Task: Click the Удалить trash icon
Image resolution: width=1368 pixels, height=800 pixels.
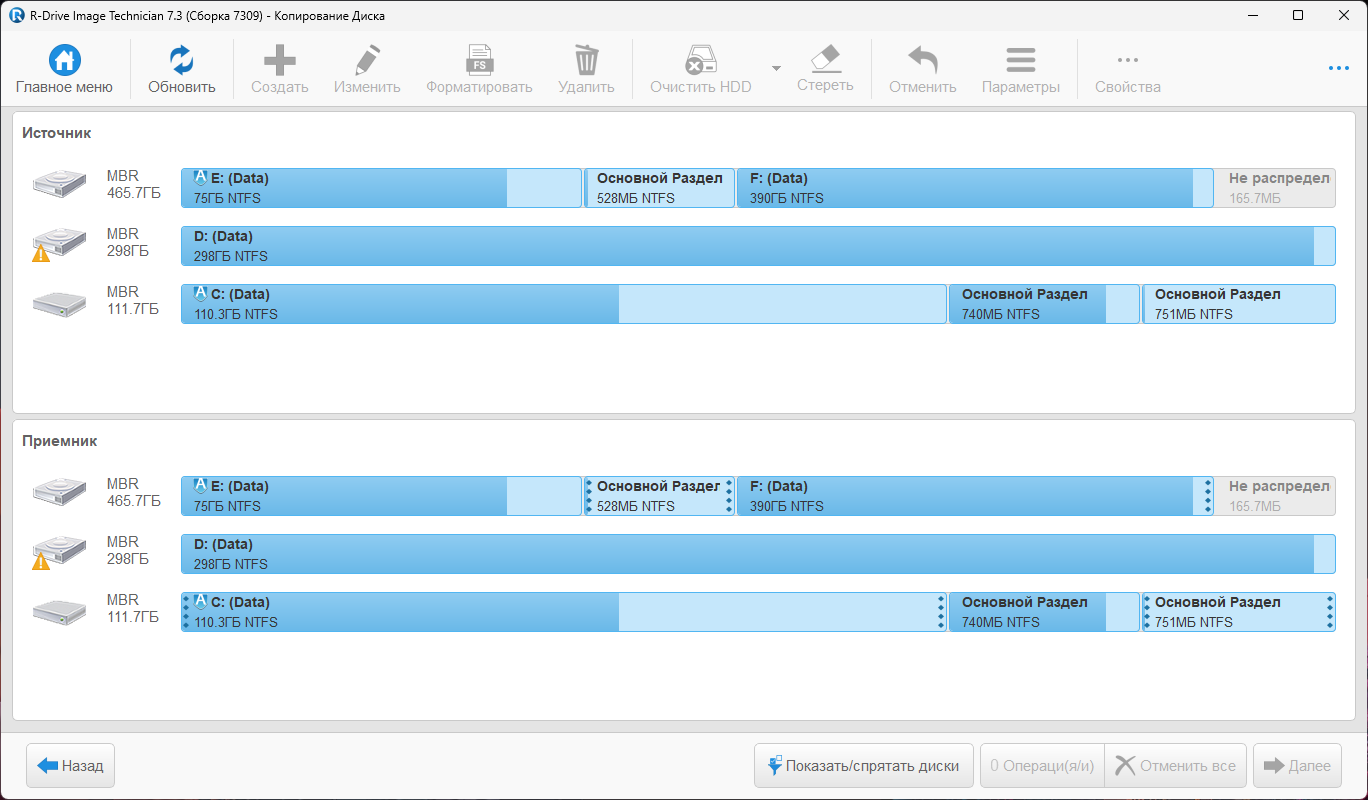Action: click(x=586, y=60)
